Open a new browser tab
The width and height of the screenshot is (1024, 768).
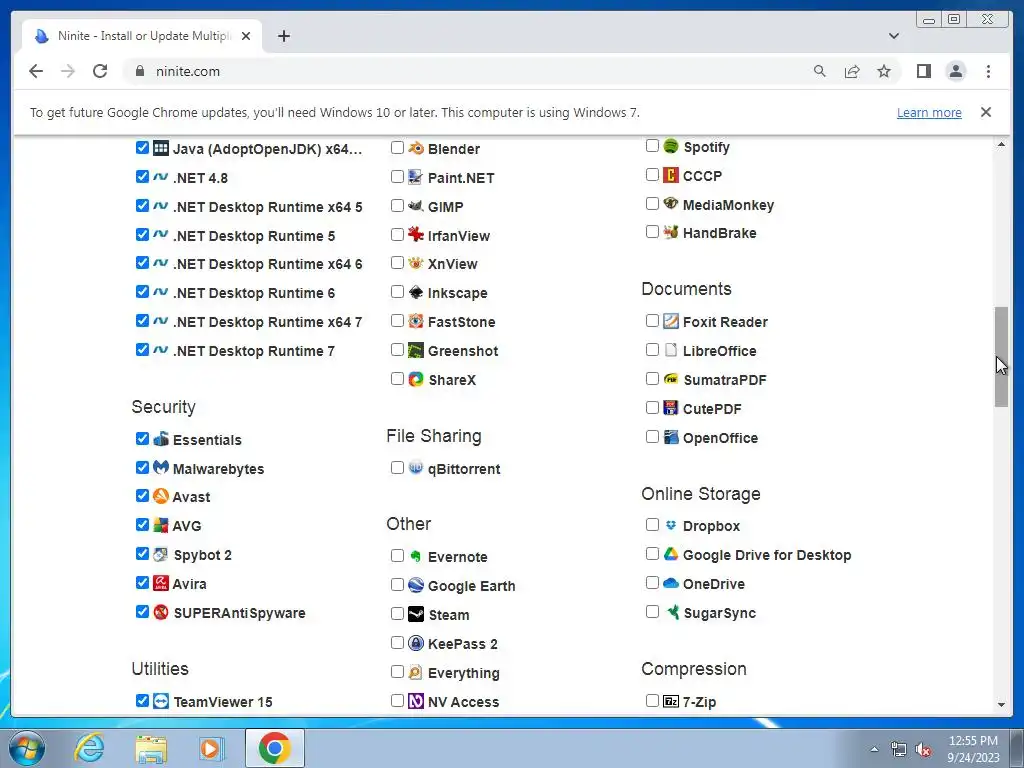pos(283,36)
